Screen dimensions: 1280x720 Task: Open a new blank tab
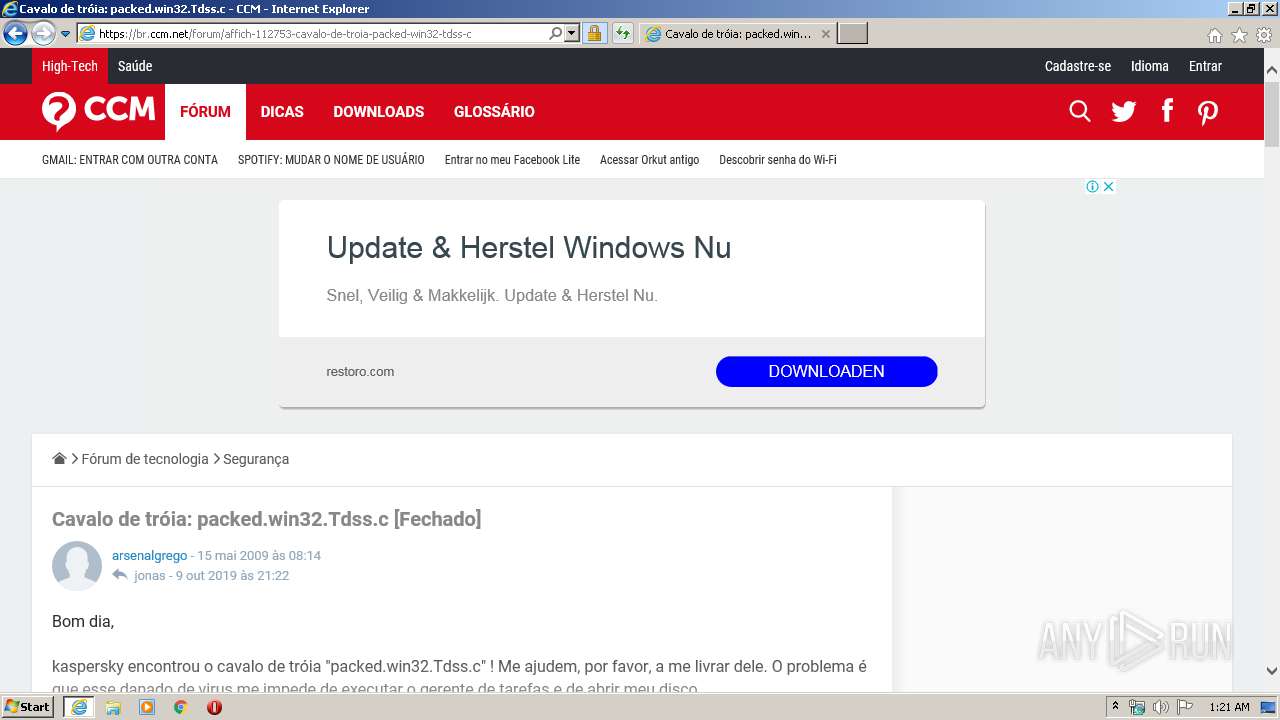[852, 33]
